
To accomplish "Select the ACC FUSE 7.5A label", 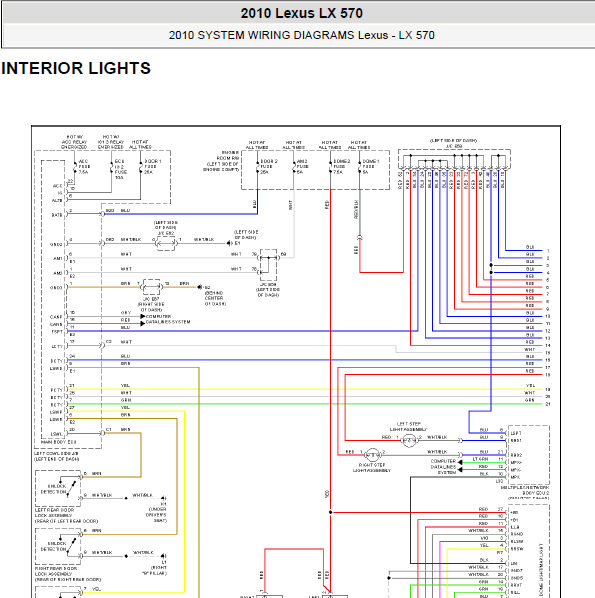I will (84, 167).
